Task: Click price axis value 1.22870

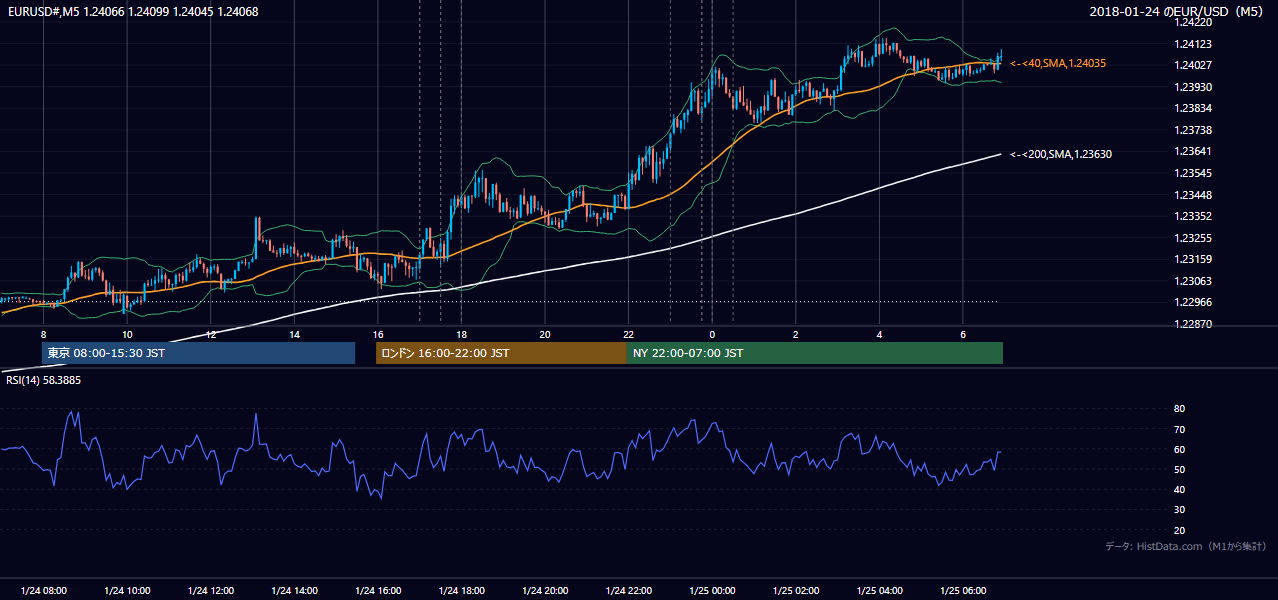Action: click(x=1193, y=324)
